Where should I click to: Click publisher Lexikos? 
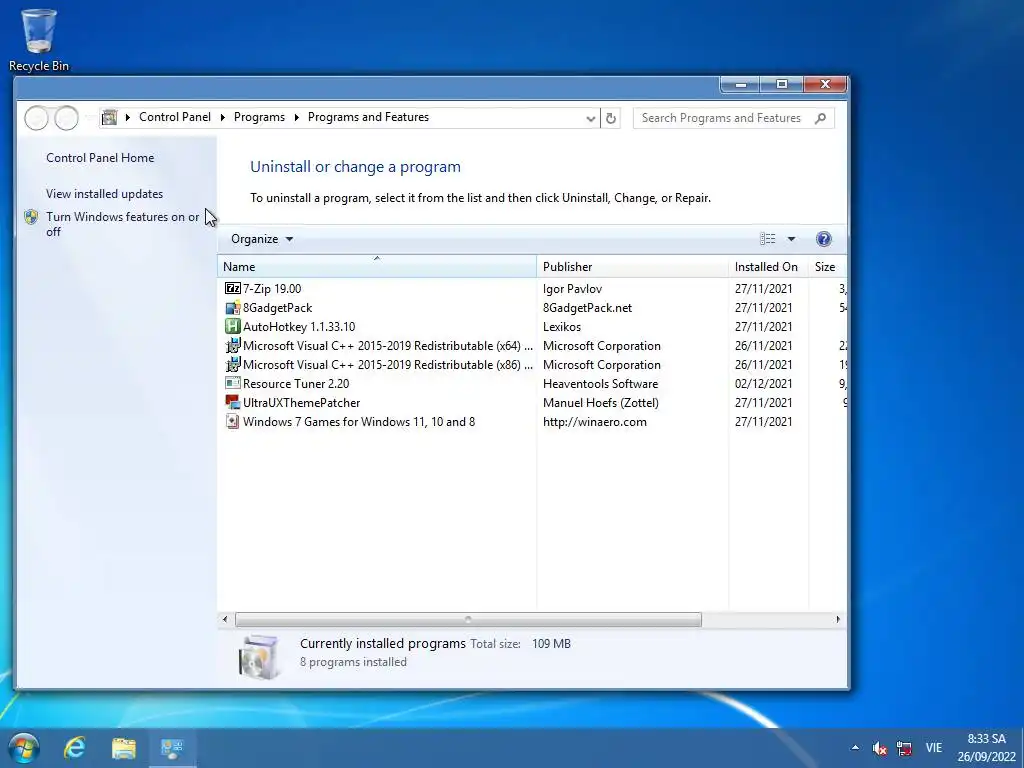pyautogui.click(x=562, y=327)
